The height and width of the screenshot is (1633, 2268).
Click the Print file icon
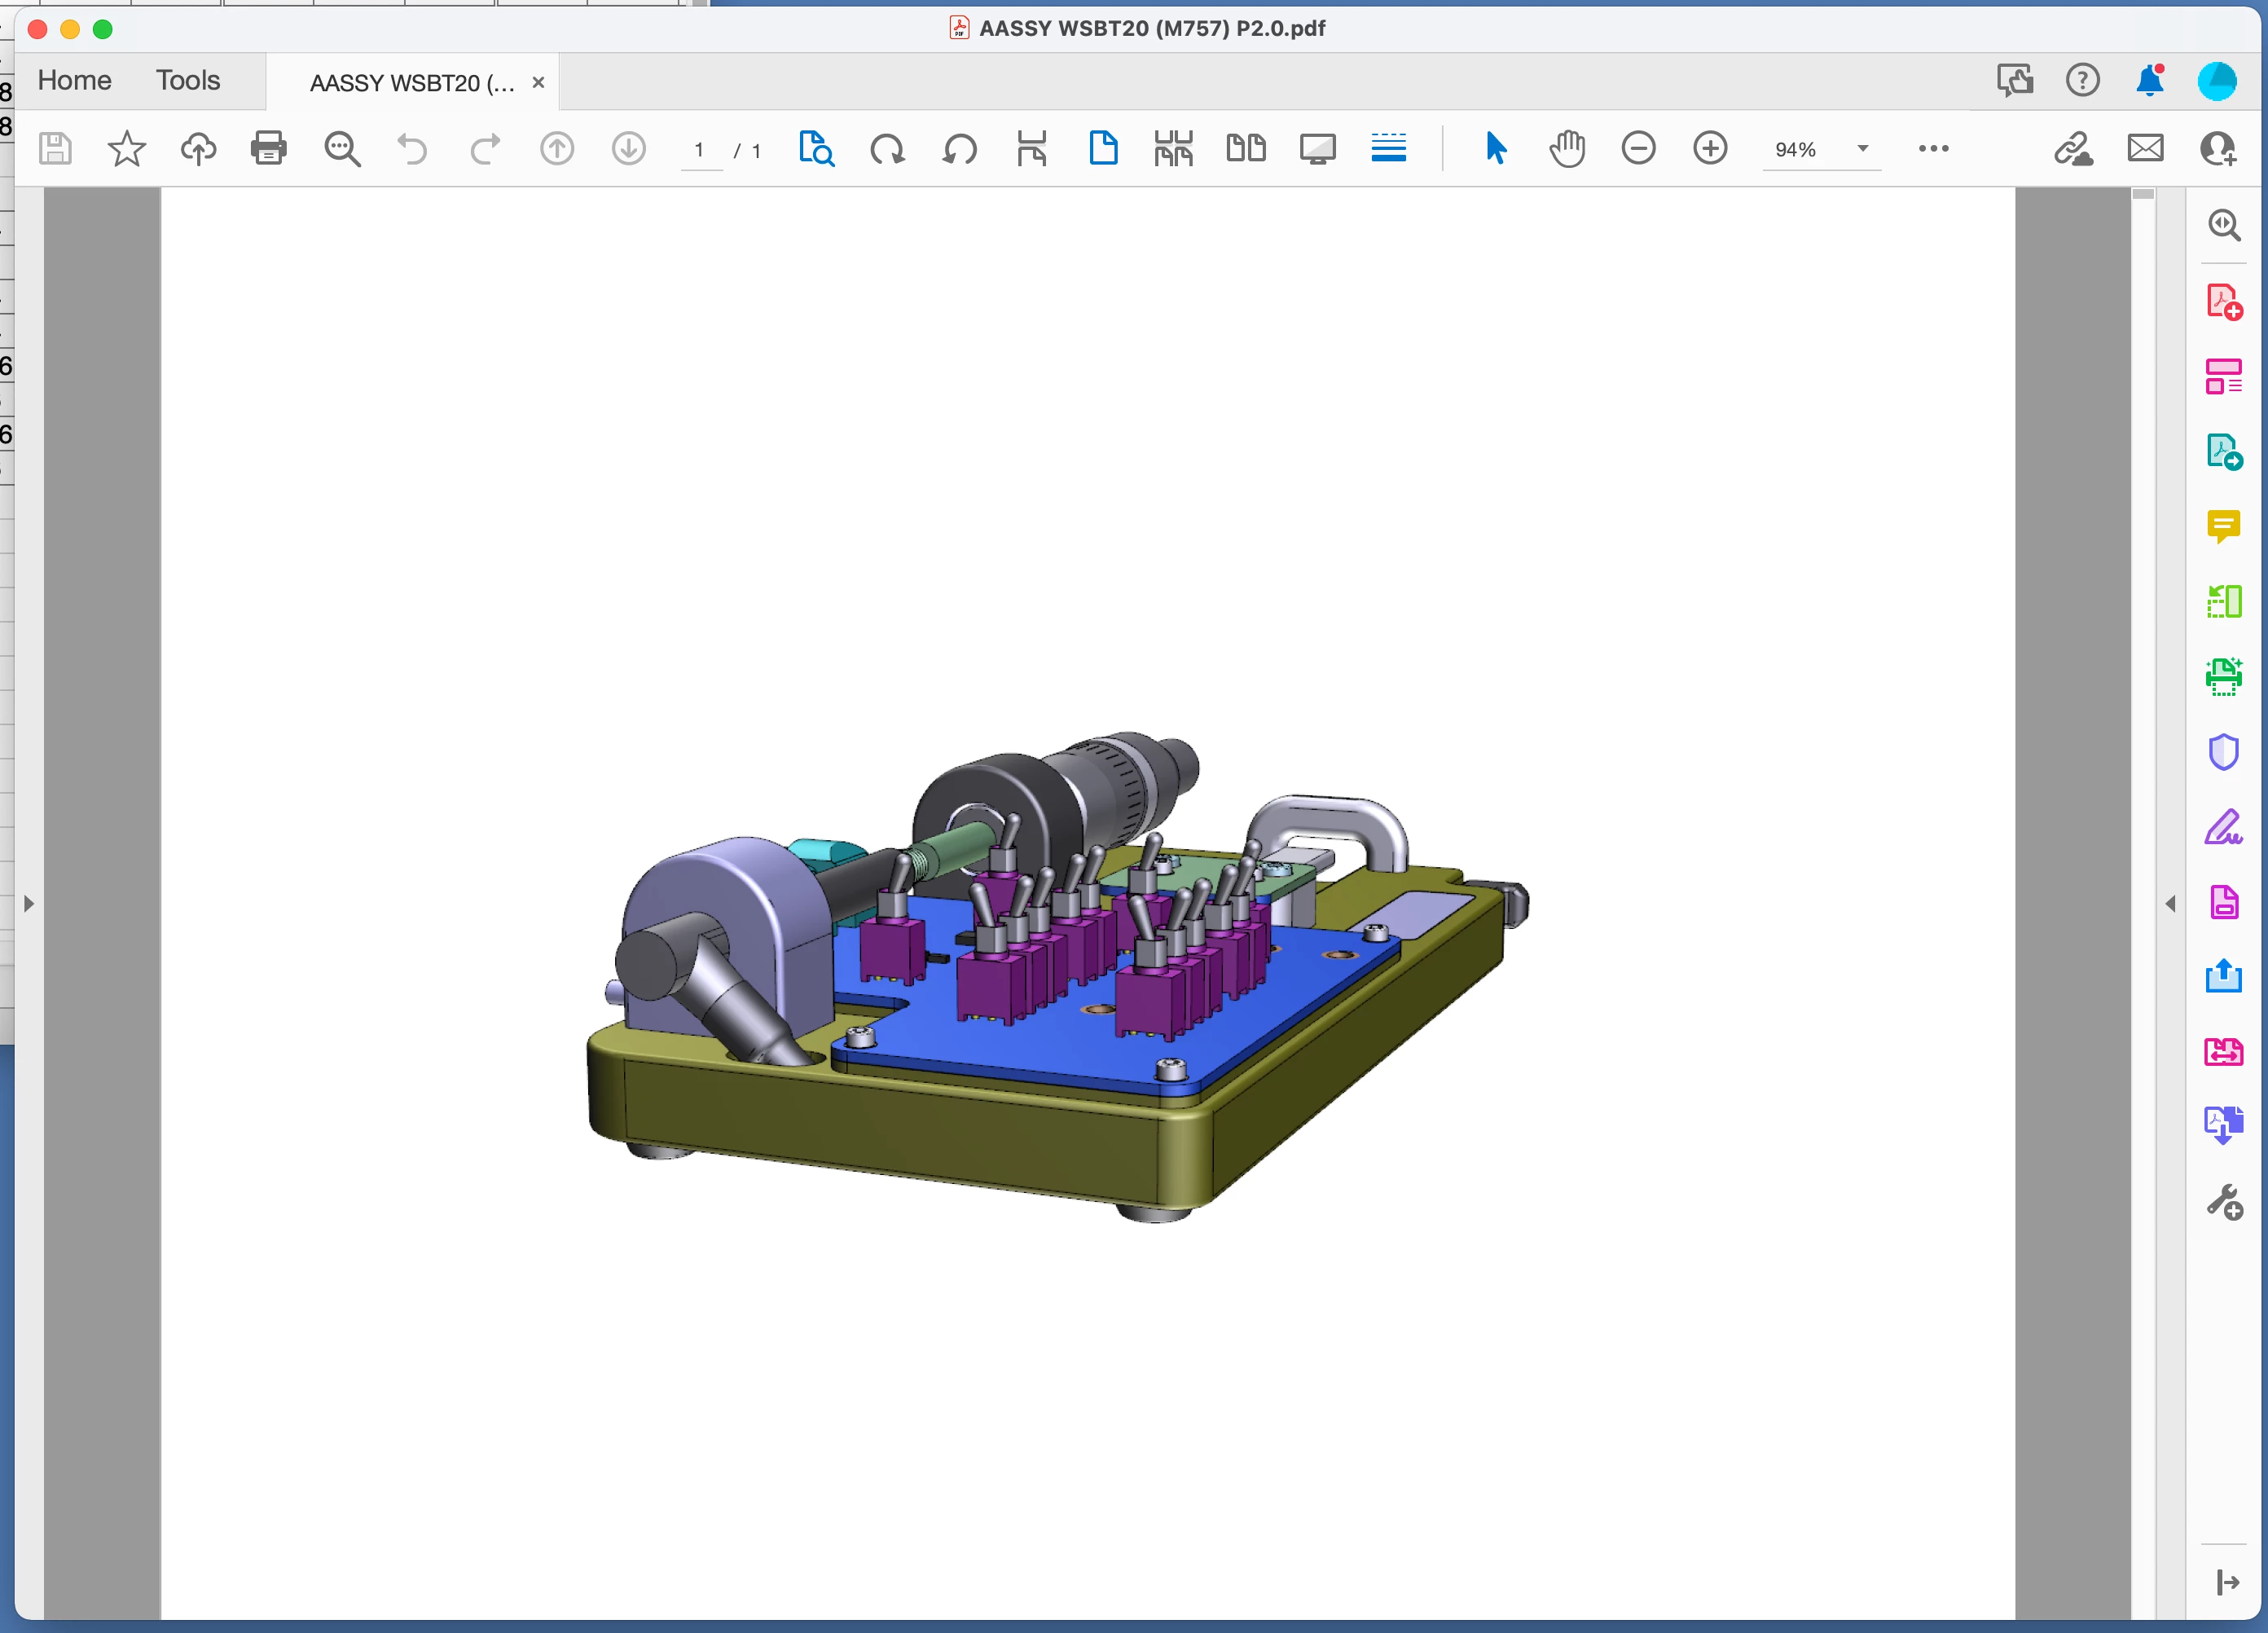268,149
